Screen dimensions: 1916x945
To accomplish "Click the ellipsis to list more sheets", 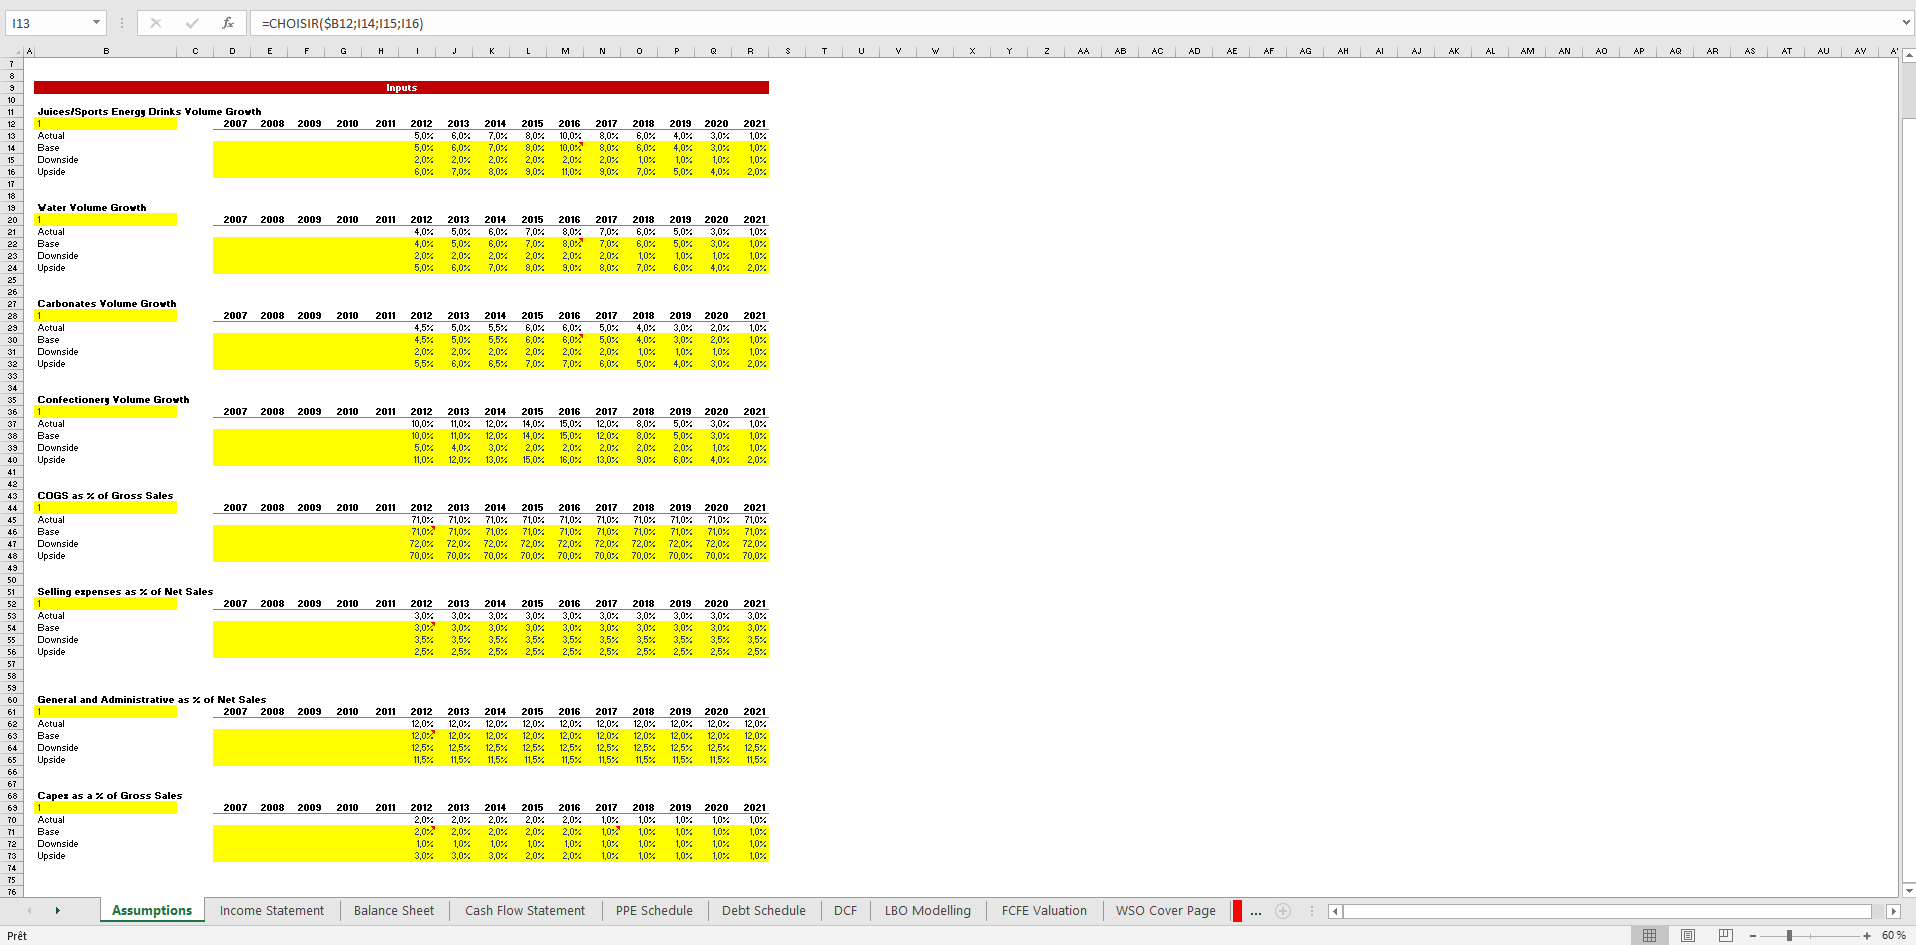I will tap(1256, 911).
